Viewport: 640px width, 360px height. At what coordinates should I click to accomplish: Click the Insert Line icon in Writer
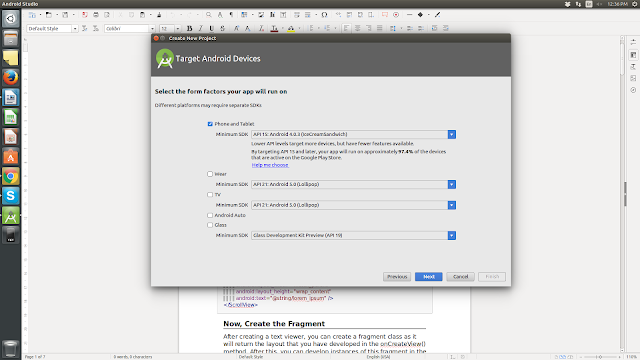pos(409,15)
